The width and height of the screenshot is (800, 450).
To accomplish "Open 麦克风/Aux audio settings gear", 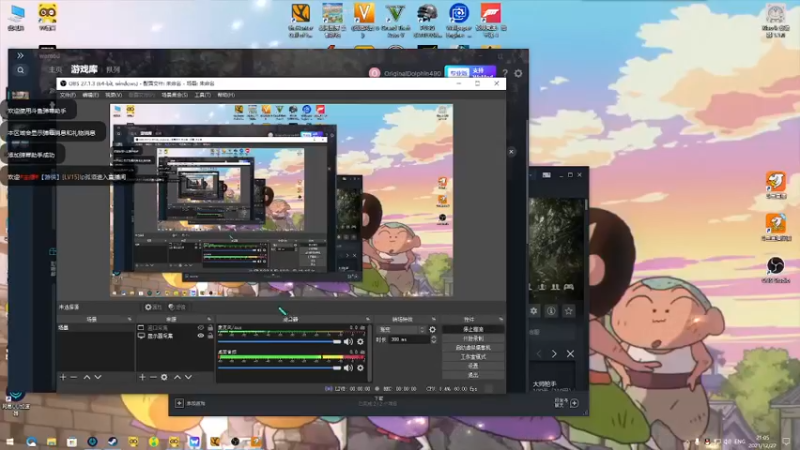I will click(360, 341).
